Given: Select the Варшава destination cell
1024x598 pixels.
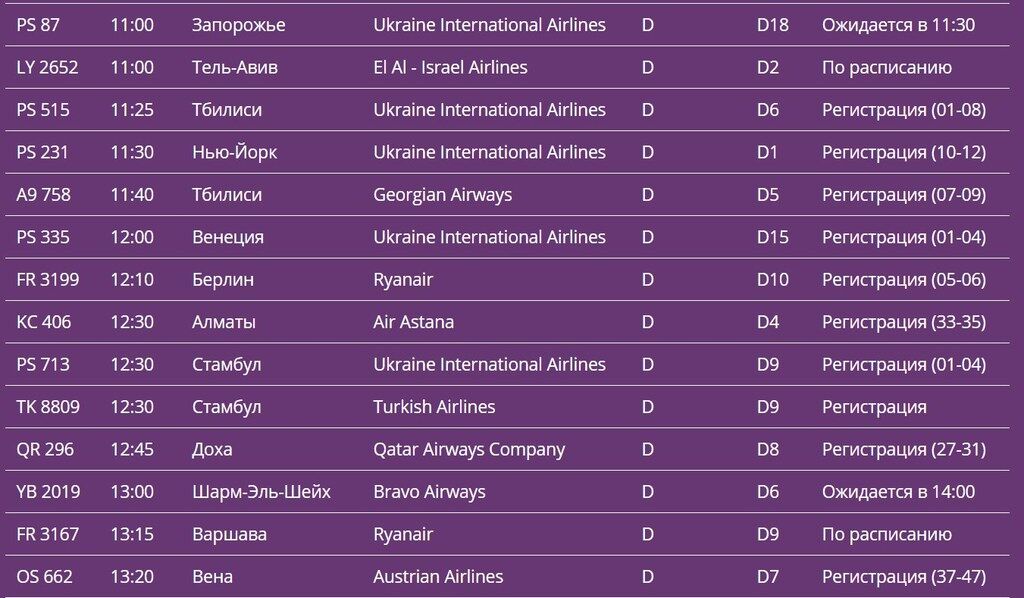Looking at the screenshot, I should tap(229, 535).
